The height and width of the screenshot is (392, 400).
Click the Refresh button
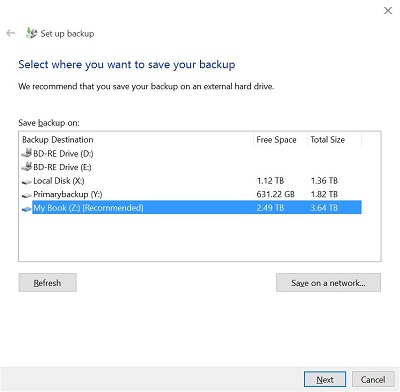[48, 283]
